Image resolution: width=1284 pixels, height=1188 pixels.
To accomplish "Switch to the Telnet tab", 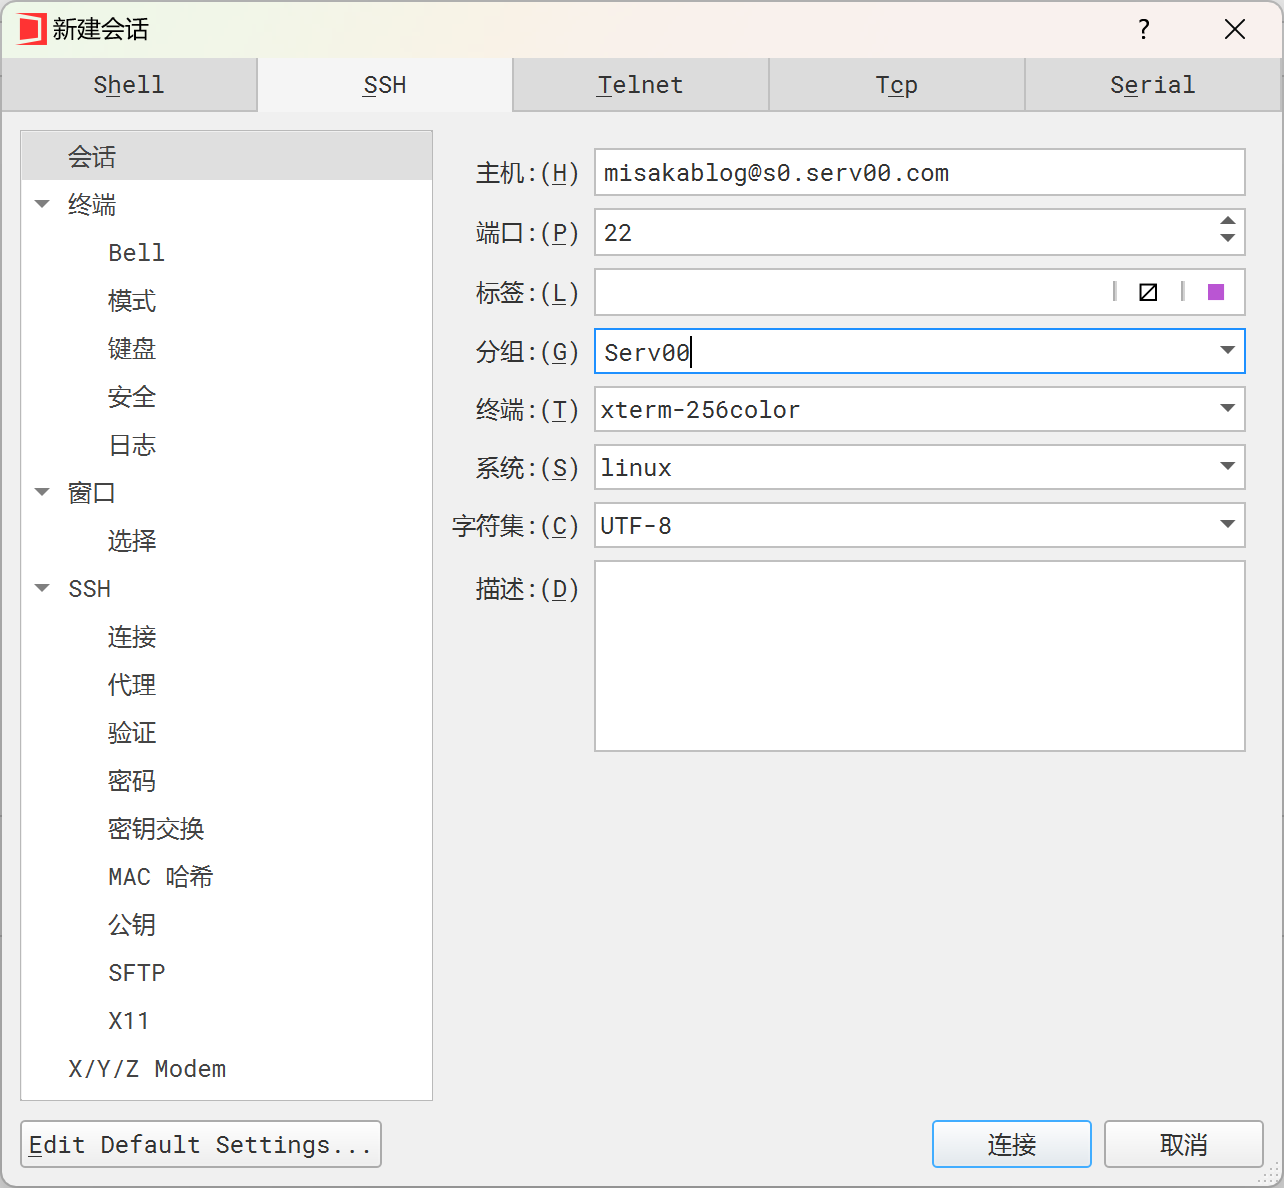I will coord(640,85).
